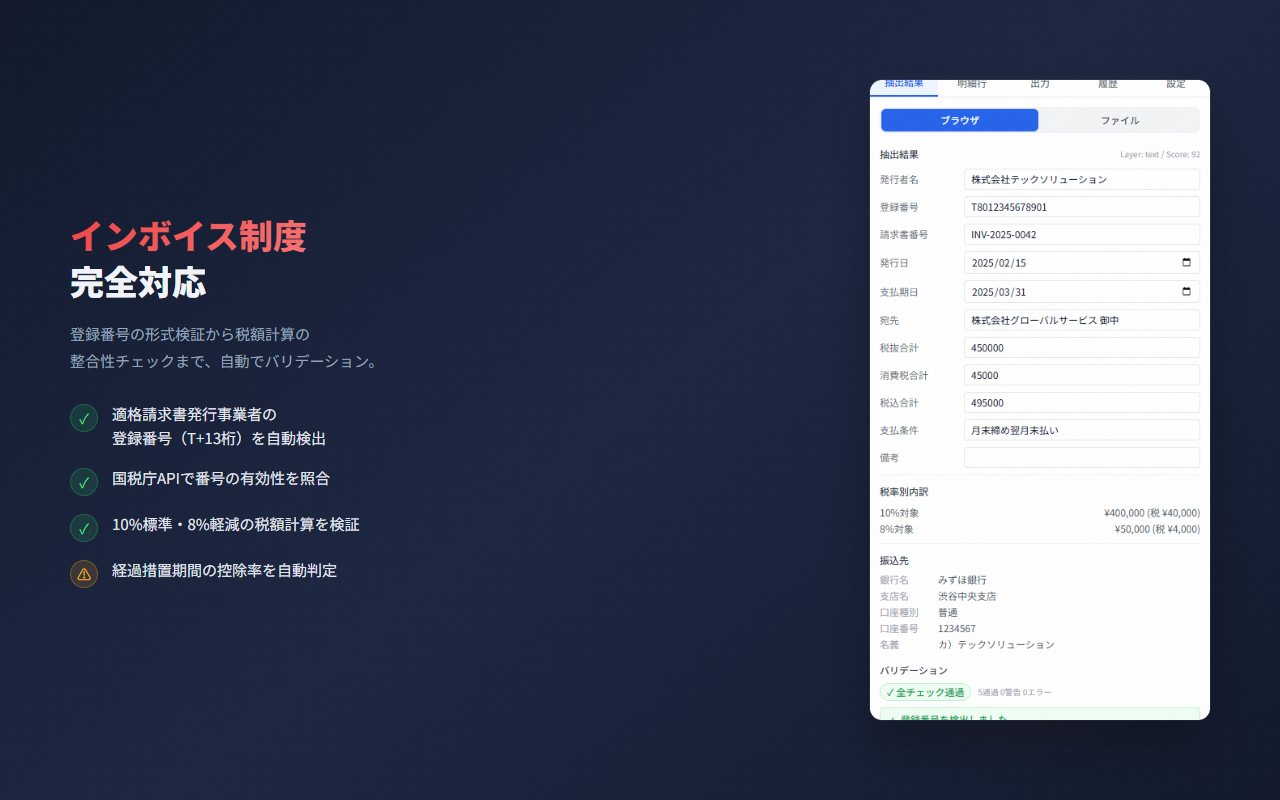Select the 支払期日 date field
1280x800 pixels.
(x=1082, y=292)
